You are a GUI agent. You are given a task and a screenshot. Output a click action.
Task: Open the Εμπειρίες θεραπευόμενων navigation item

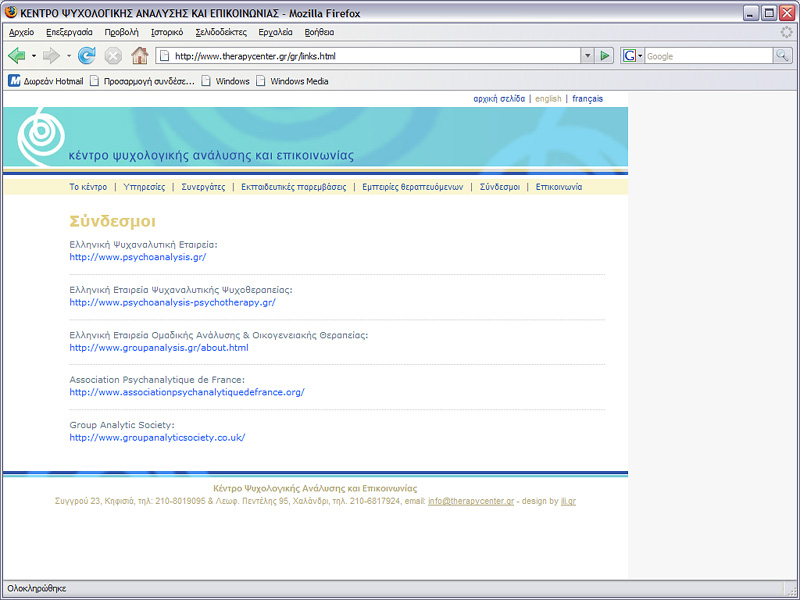[x=413, y=187]
